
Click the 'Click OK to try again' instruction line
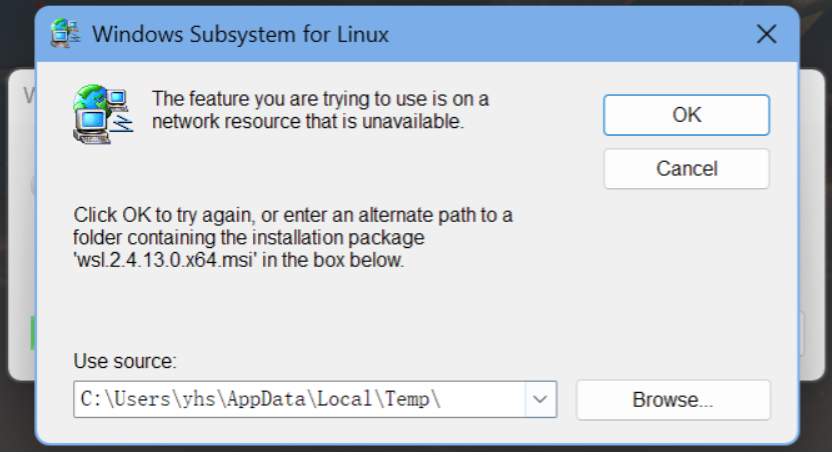click(293, 215)
